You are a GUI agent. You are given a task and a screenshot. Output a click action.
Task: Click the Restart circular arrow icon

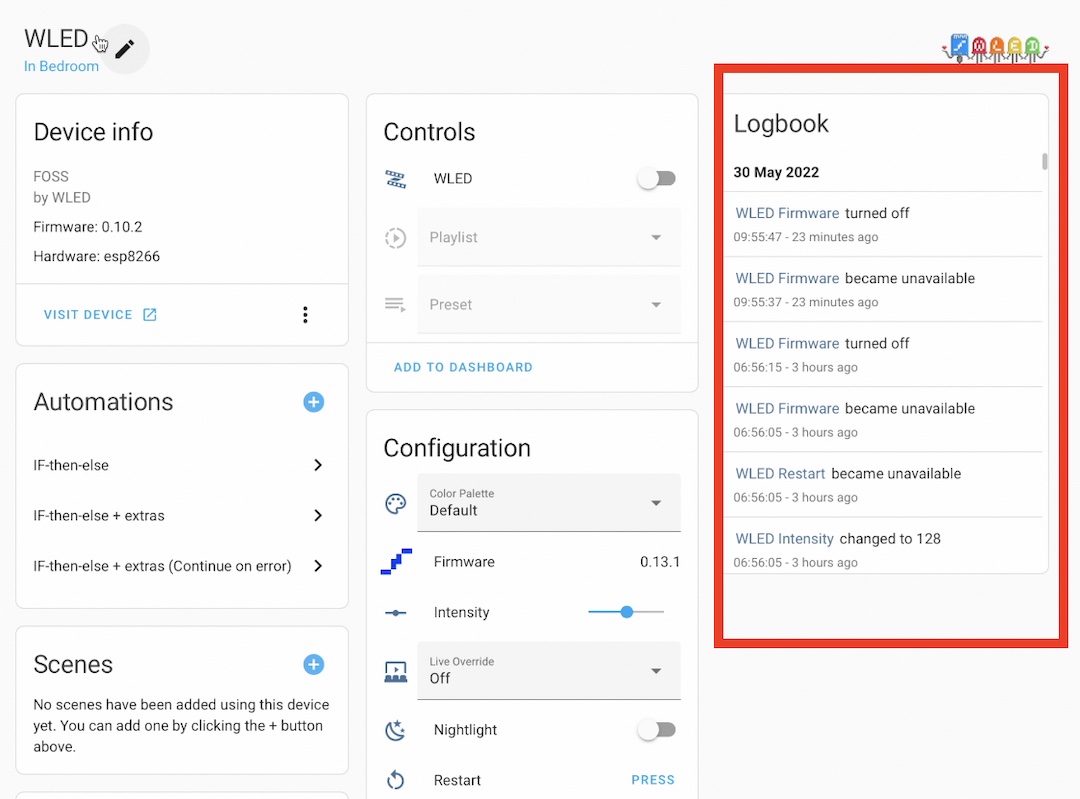pos(395,780)
